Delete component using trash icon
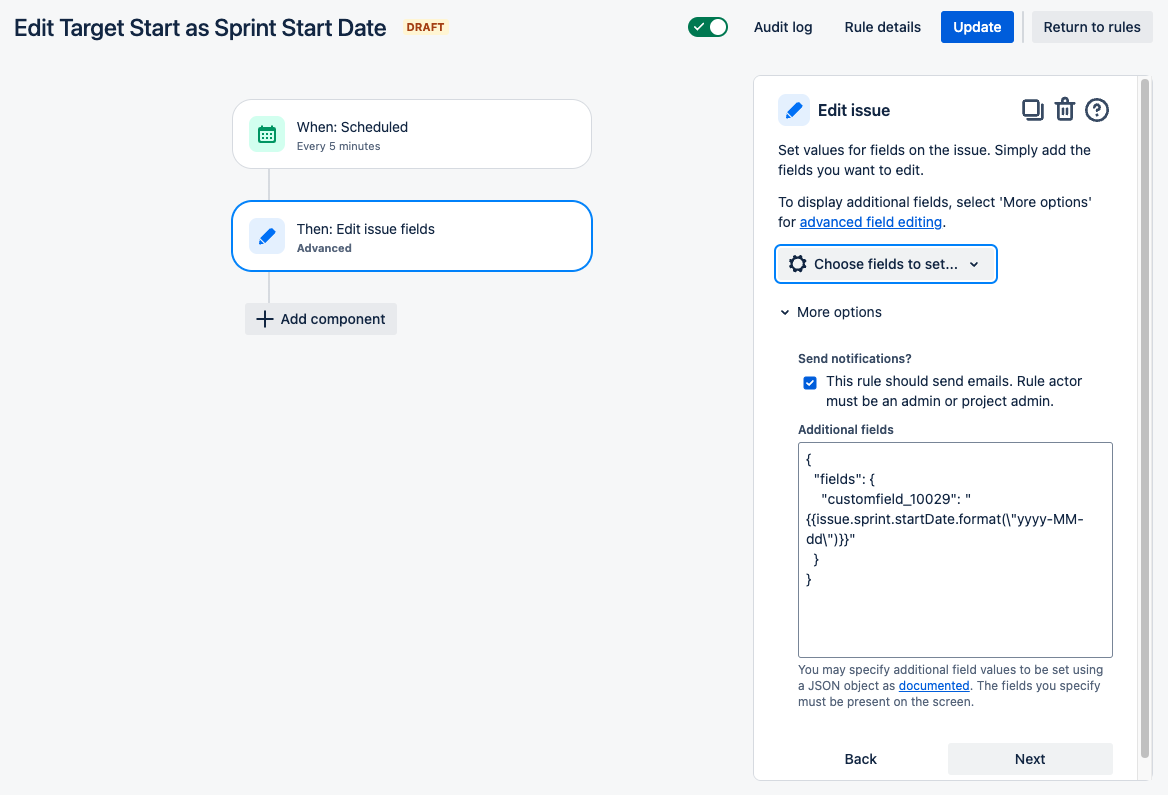This screenshot has height=795, width=1168. (1064, 110)
